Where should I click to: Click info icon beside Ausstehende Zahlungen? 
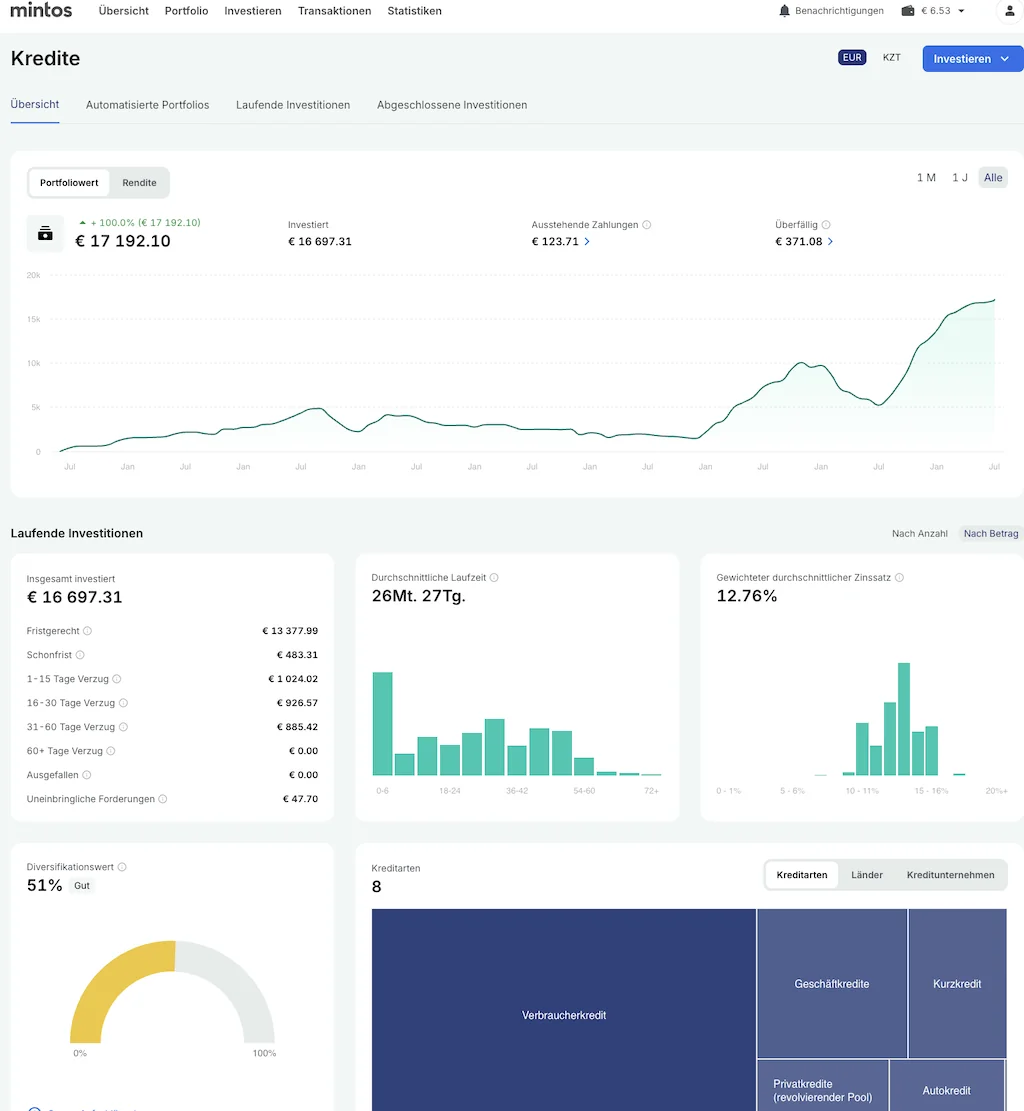point(647,225)
